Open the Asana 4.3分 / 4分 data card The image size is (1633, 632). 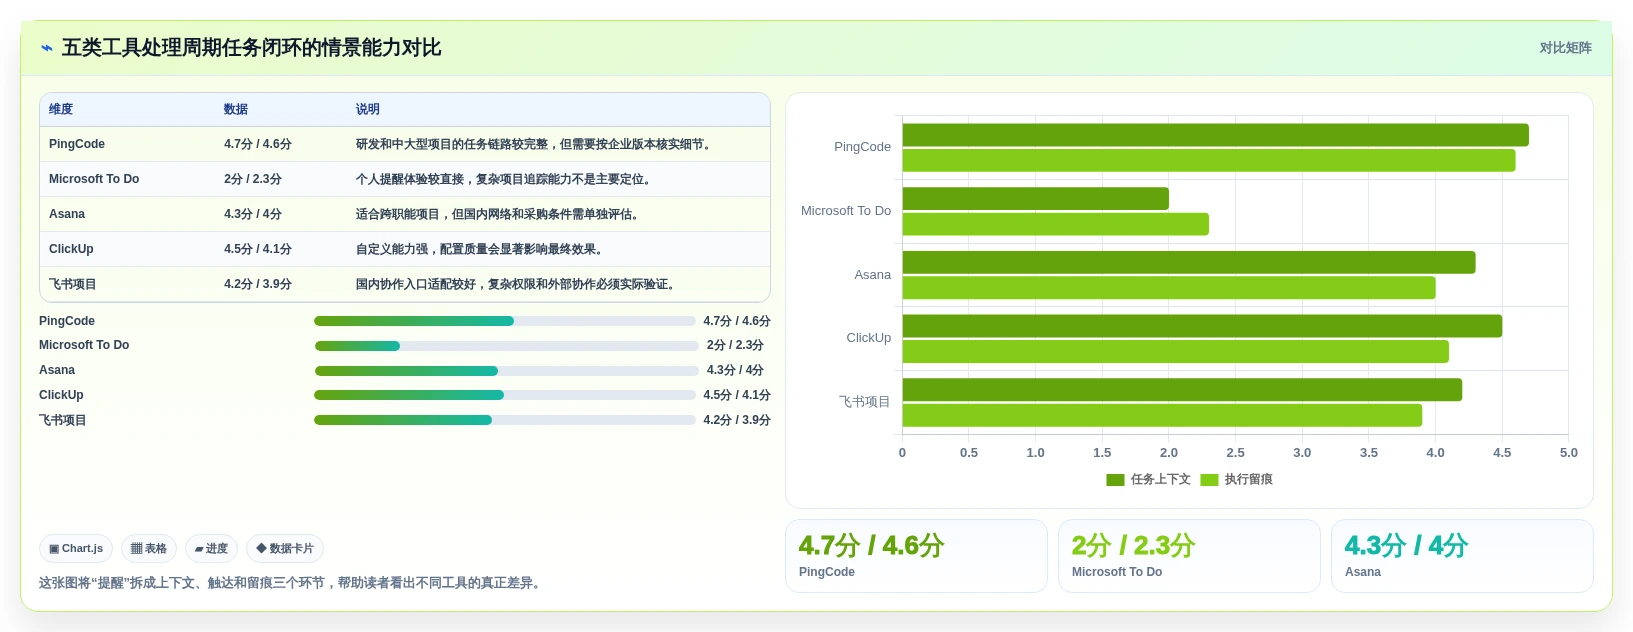[x=1462, y=556]
